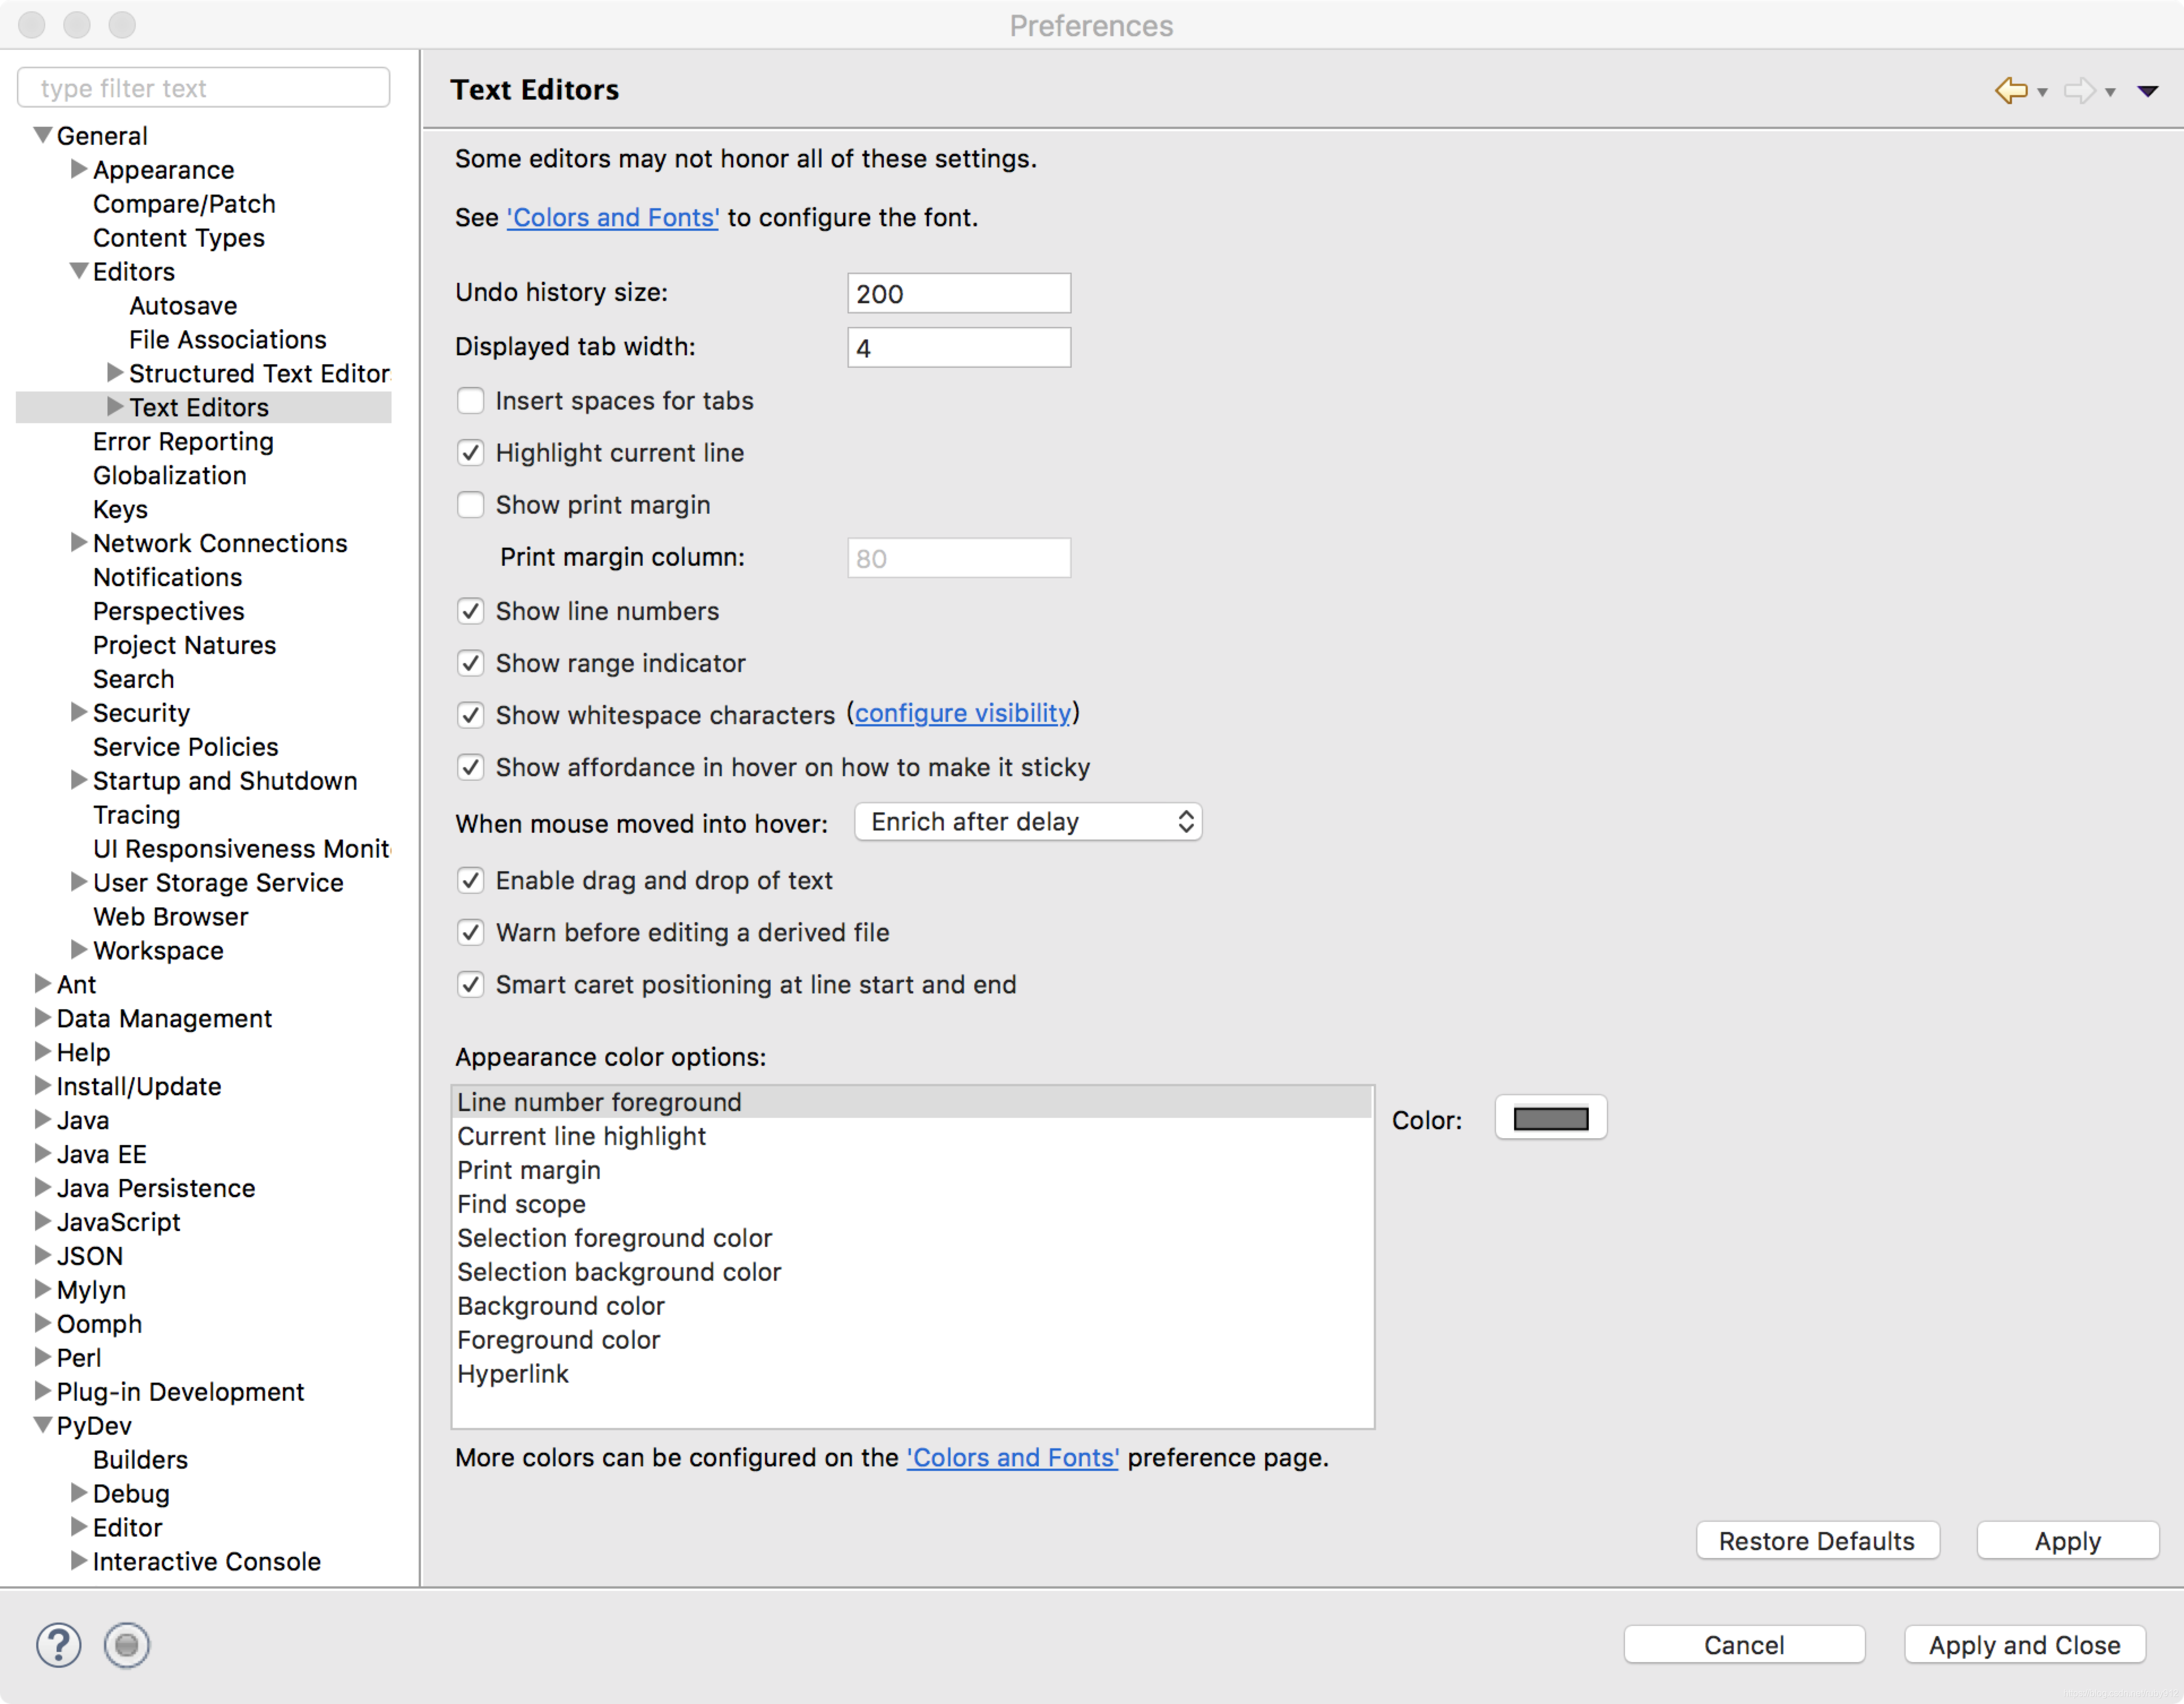Open the forward history dropdown arrow
This screenshot has width=2184, height=1704.
click(x=2110, y=92)
